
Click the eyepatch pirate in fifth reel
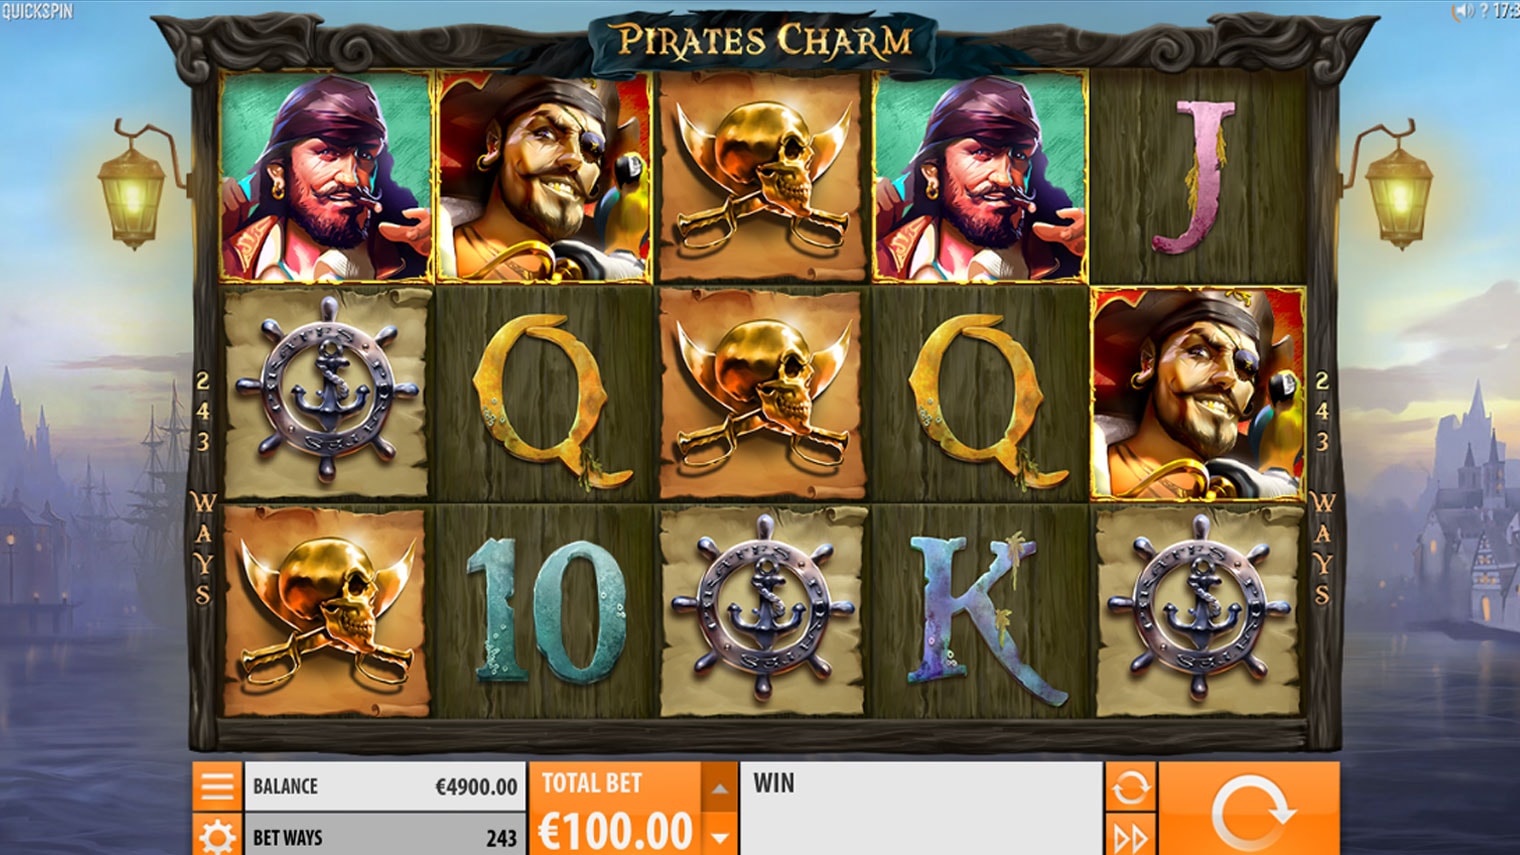click(x=1198, y=393)
